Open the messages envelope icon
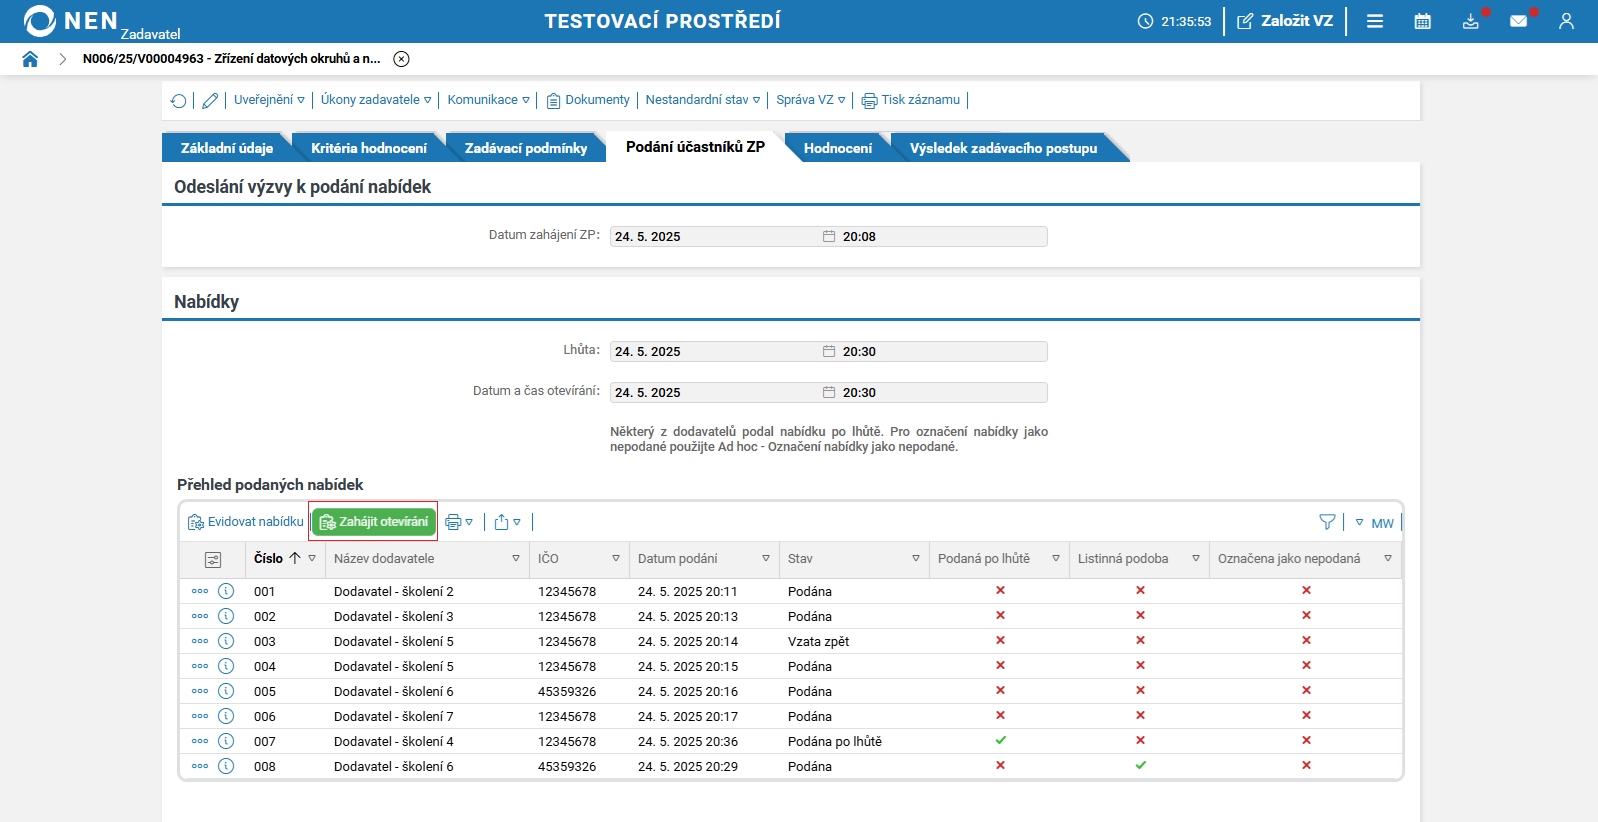 click(1518, 21)
